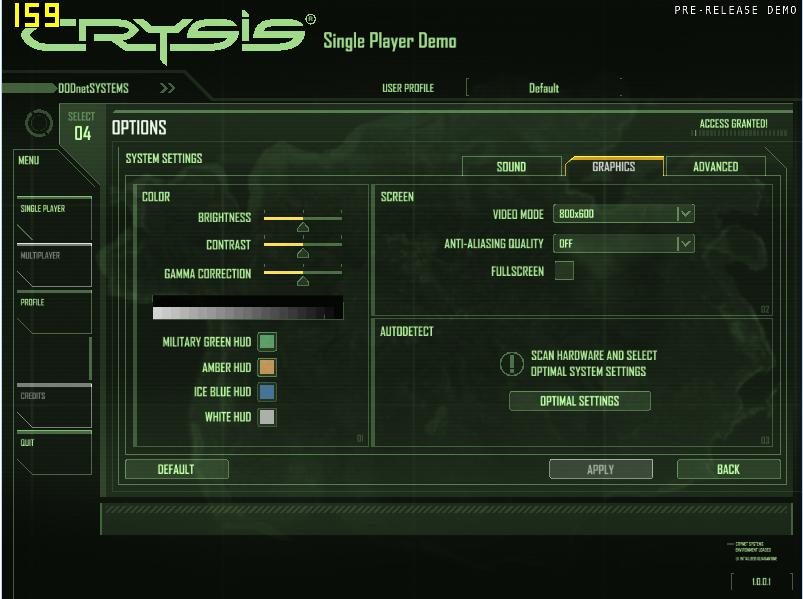Switch to the Sound tab
803x599 pixels.
click(512, 166)
